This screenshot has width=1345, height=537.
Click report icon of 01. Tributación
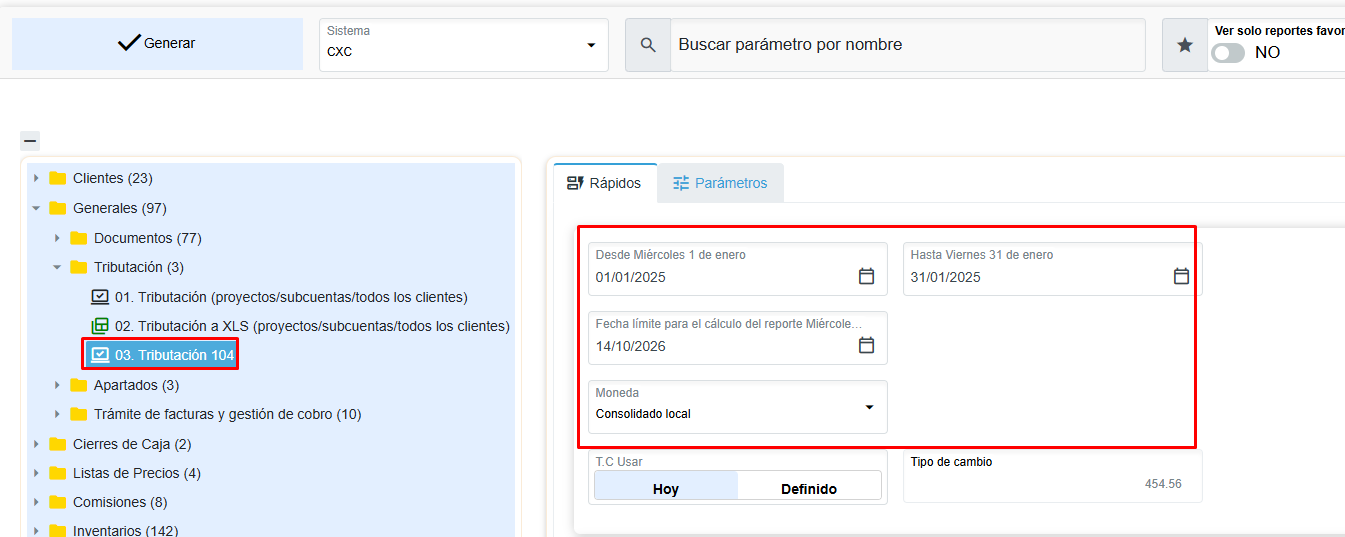coord(100,297)
